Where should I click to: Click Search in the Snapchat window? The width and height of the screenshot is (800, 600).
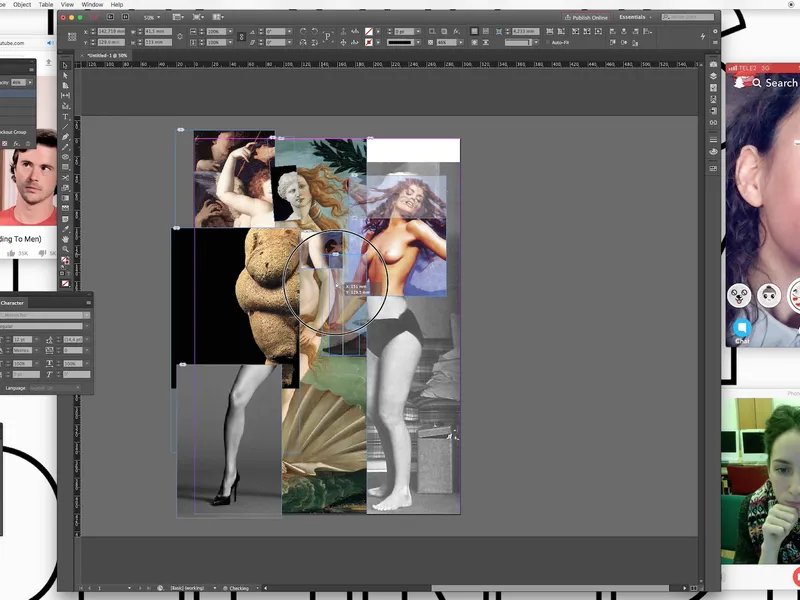point(774,83)
